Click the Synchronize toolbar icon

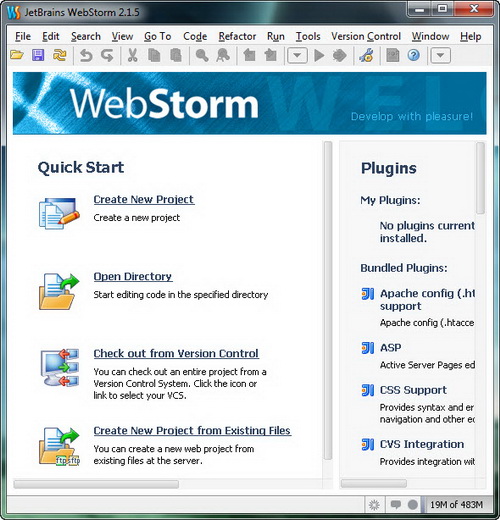coord(60,55)
